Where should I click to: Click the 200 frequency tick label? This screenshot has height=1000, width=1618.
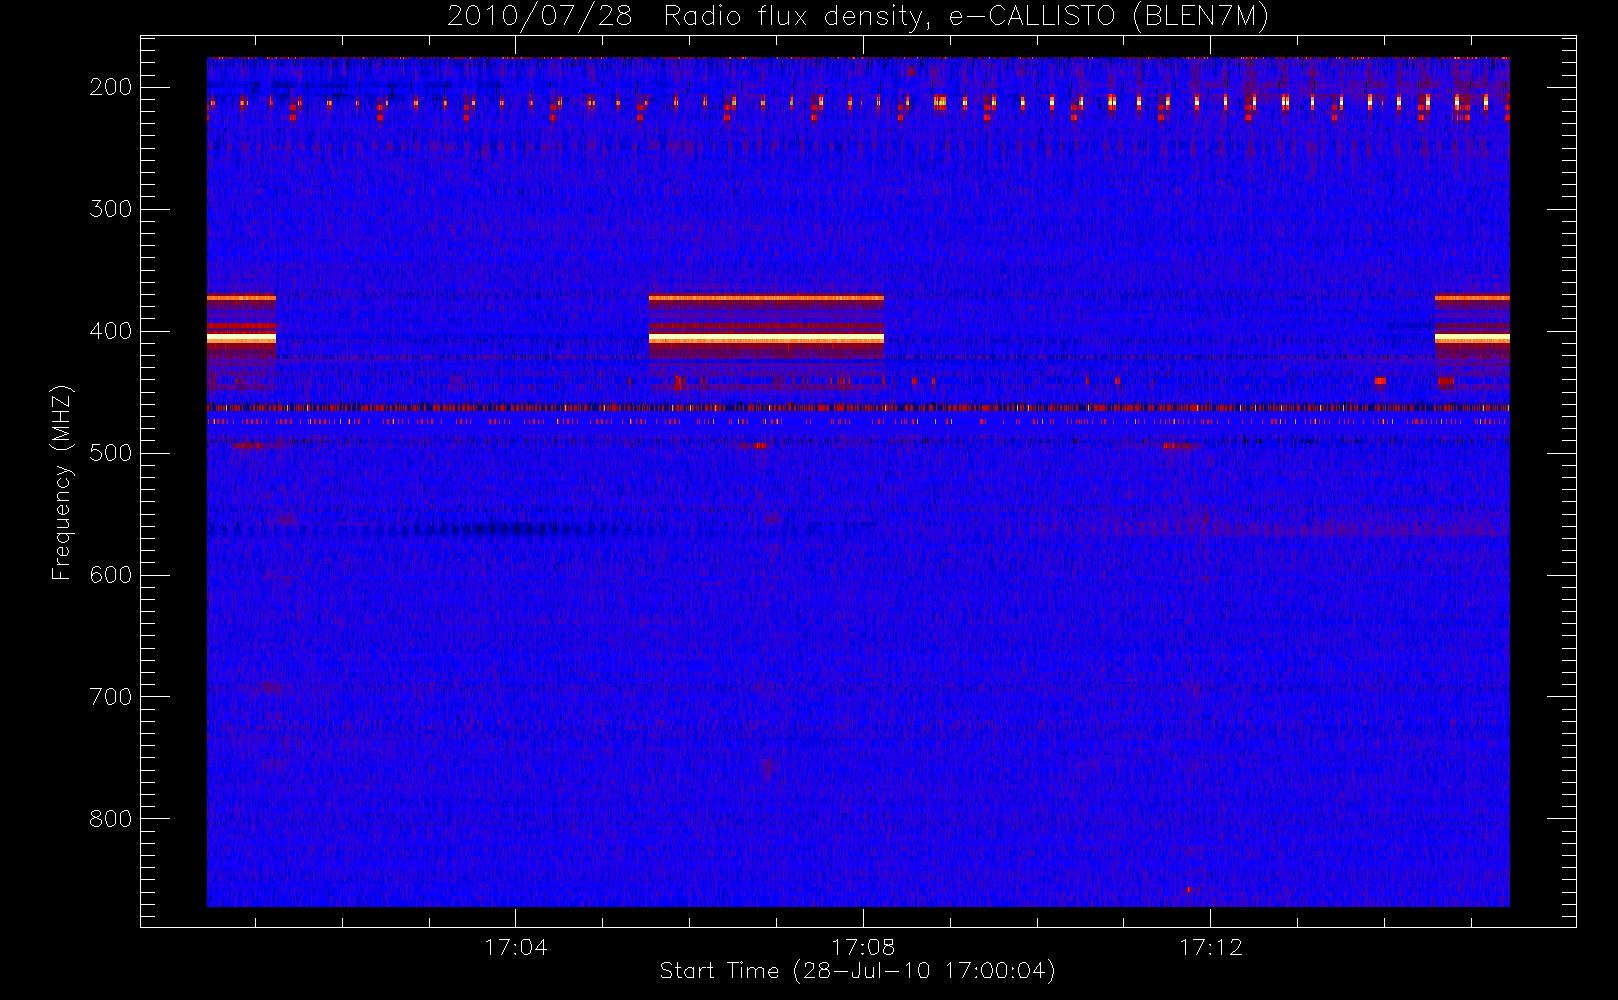(x=111, y=87)
